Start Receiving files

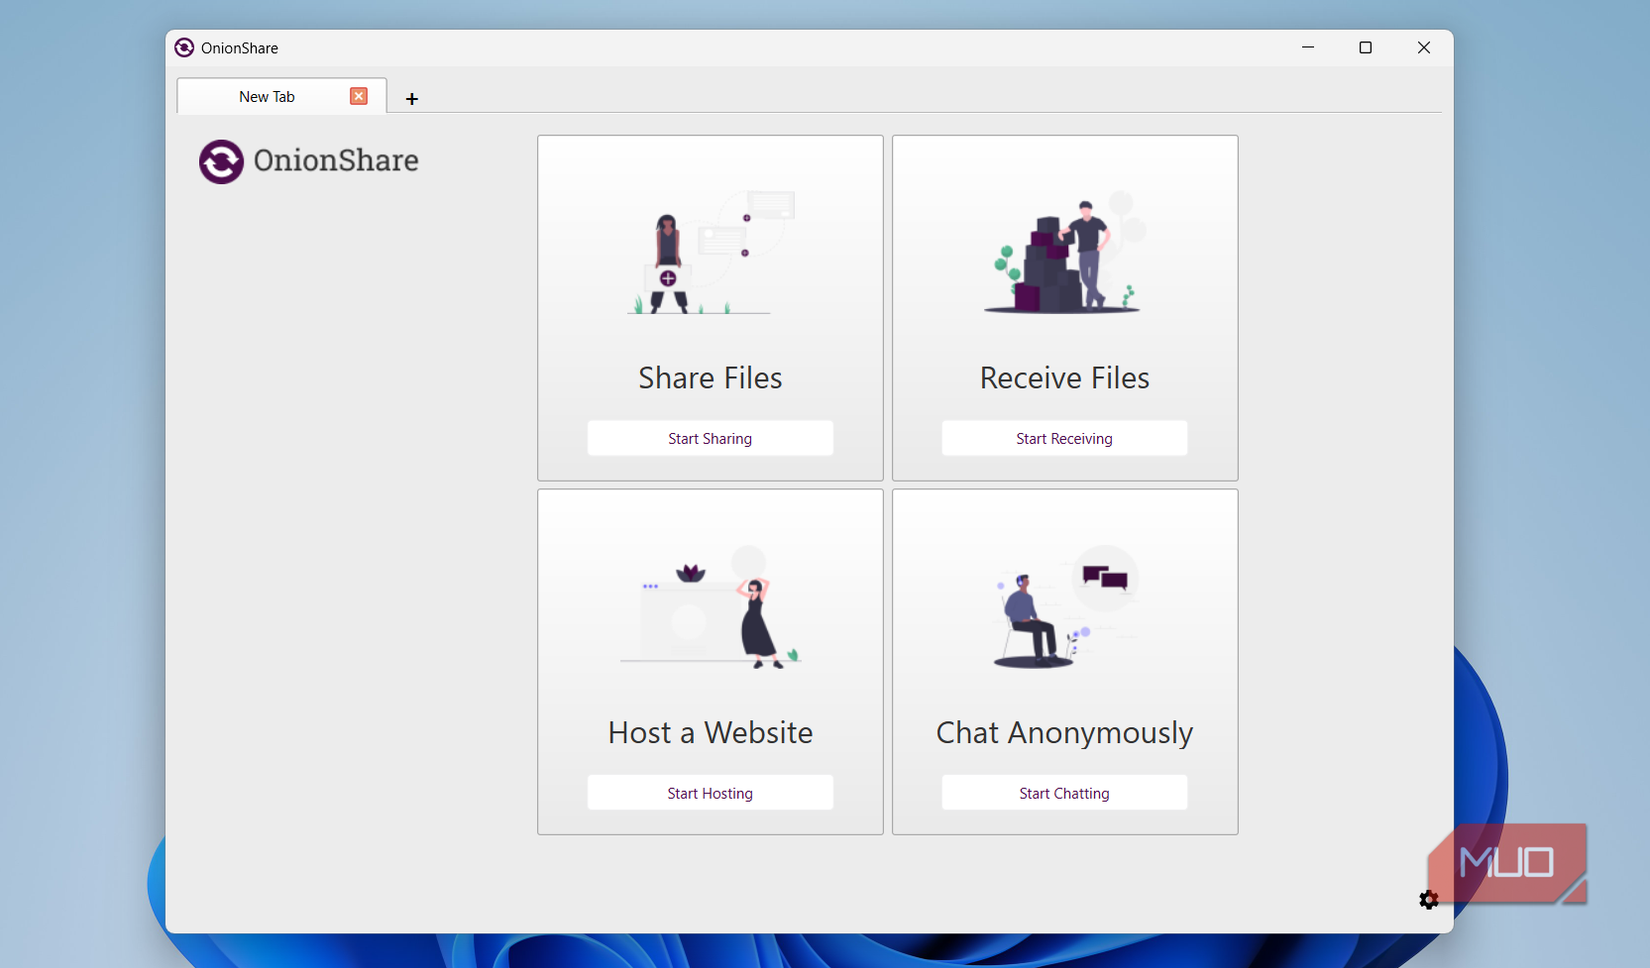(1063, 438)
